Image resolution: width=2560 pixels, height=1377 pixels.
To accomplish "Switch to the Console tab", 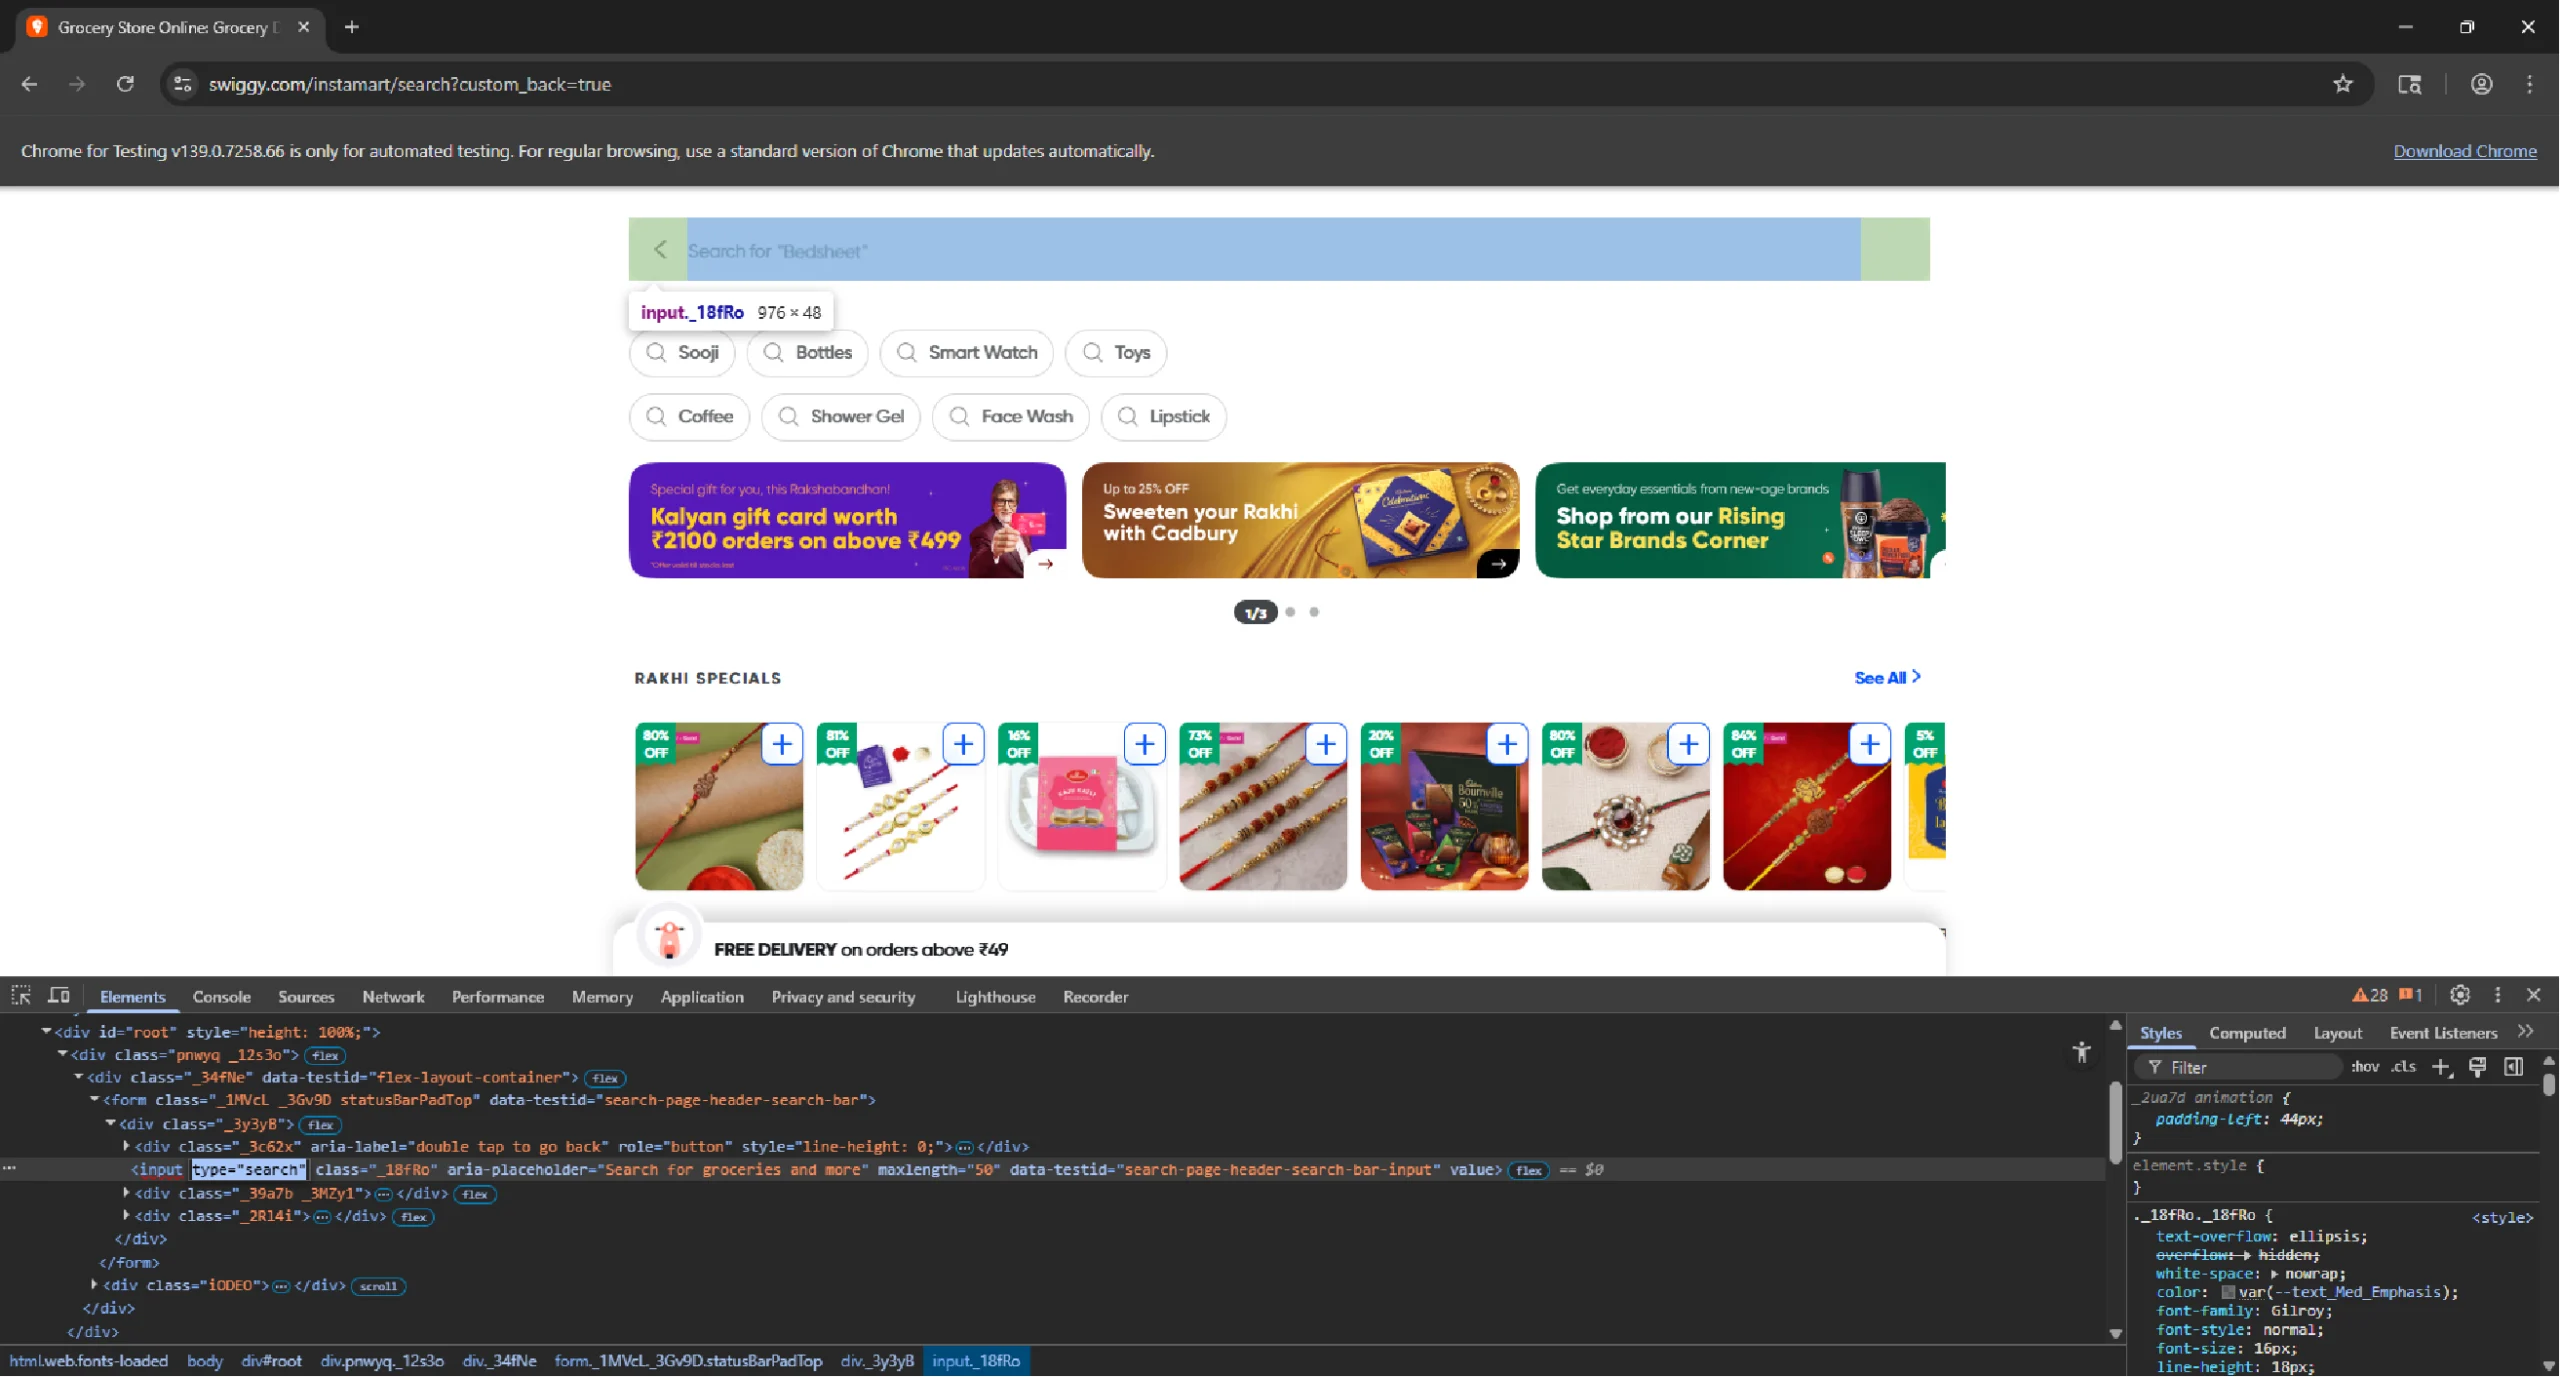I will [222, 997].
